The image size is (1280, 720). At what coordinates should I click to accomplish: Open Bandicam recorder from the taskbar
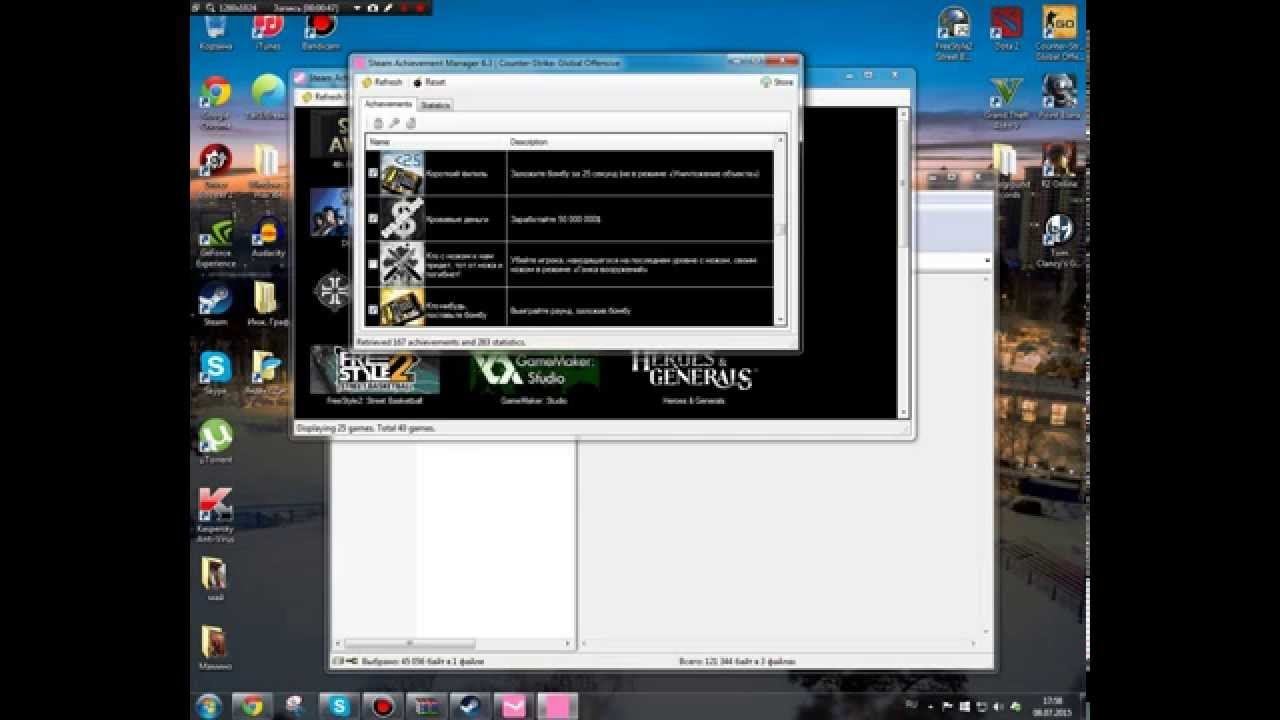(383, 706)
